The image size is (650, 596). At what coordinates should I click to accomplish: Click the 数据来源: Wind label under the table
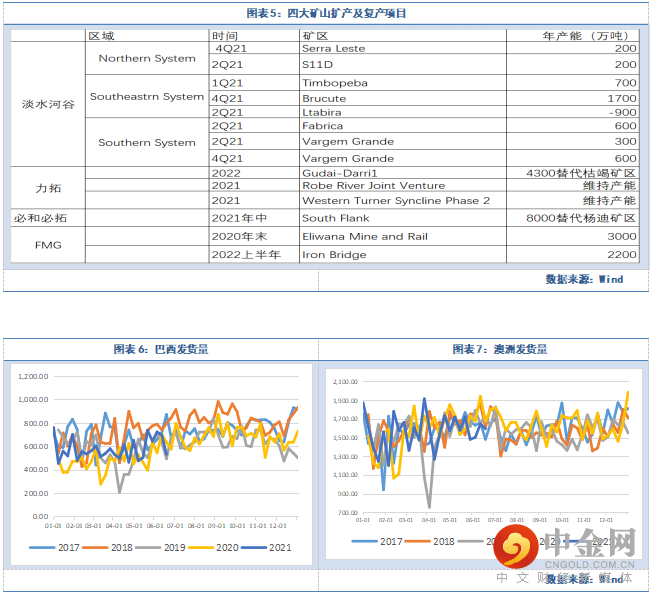point(584,279)
